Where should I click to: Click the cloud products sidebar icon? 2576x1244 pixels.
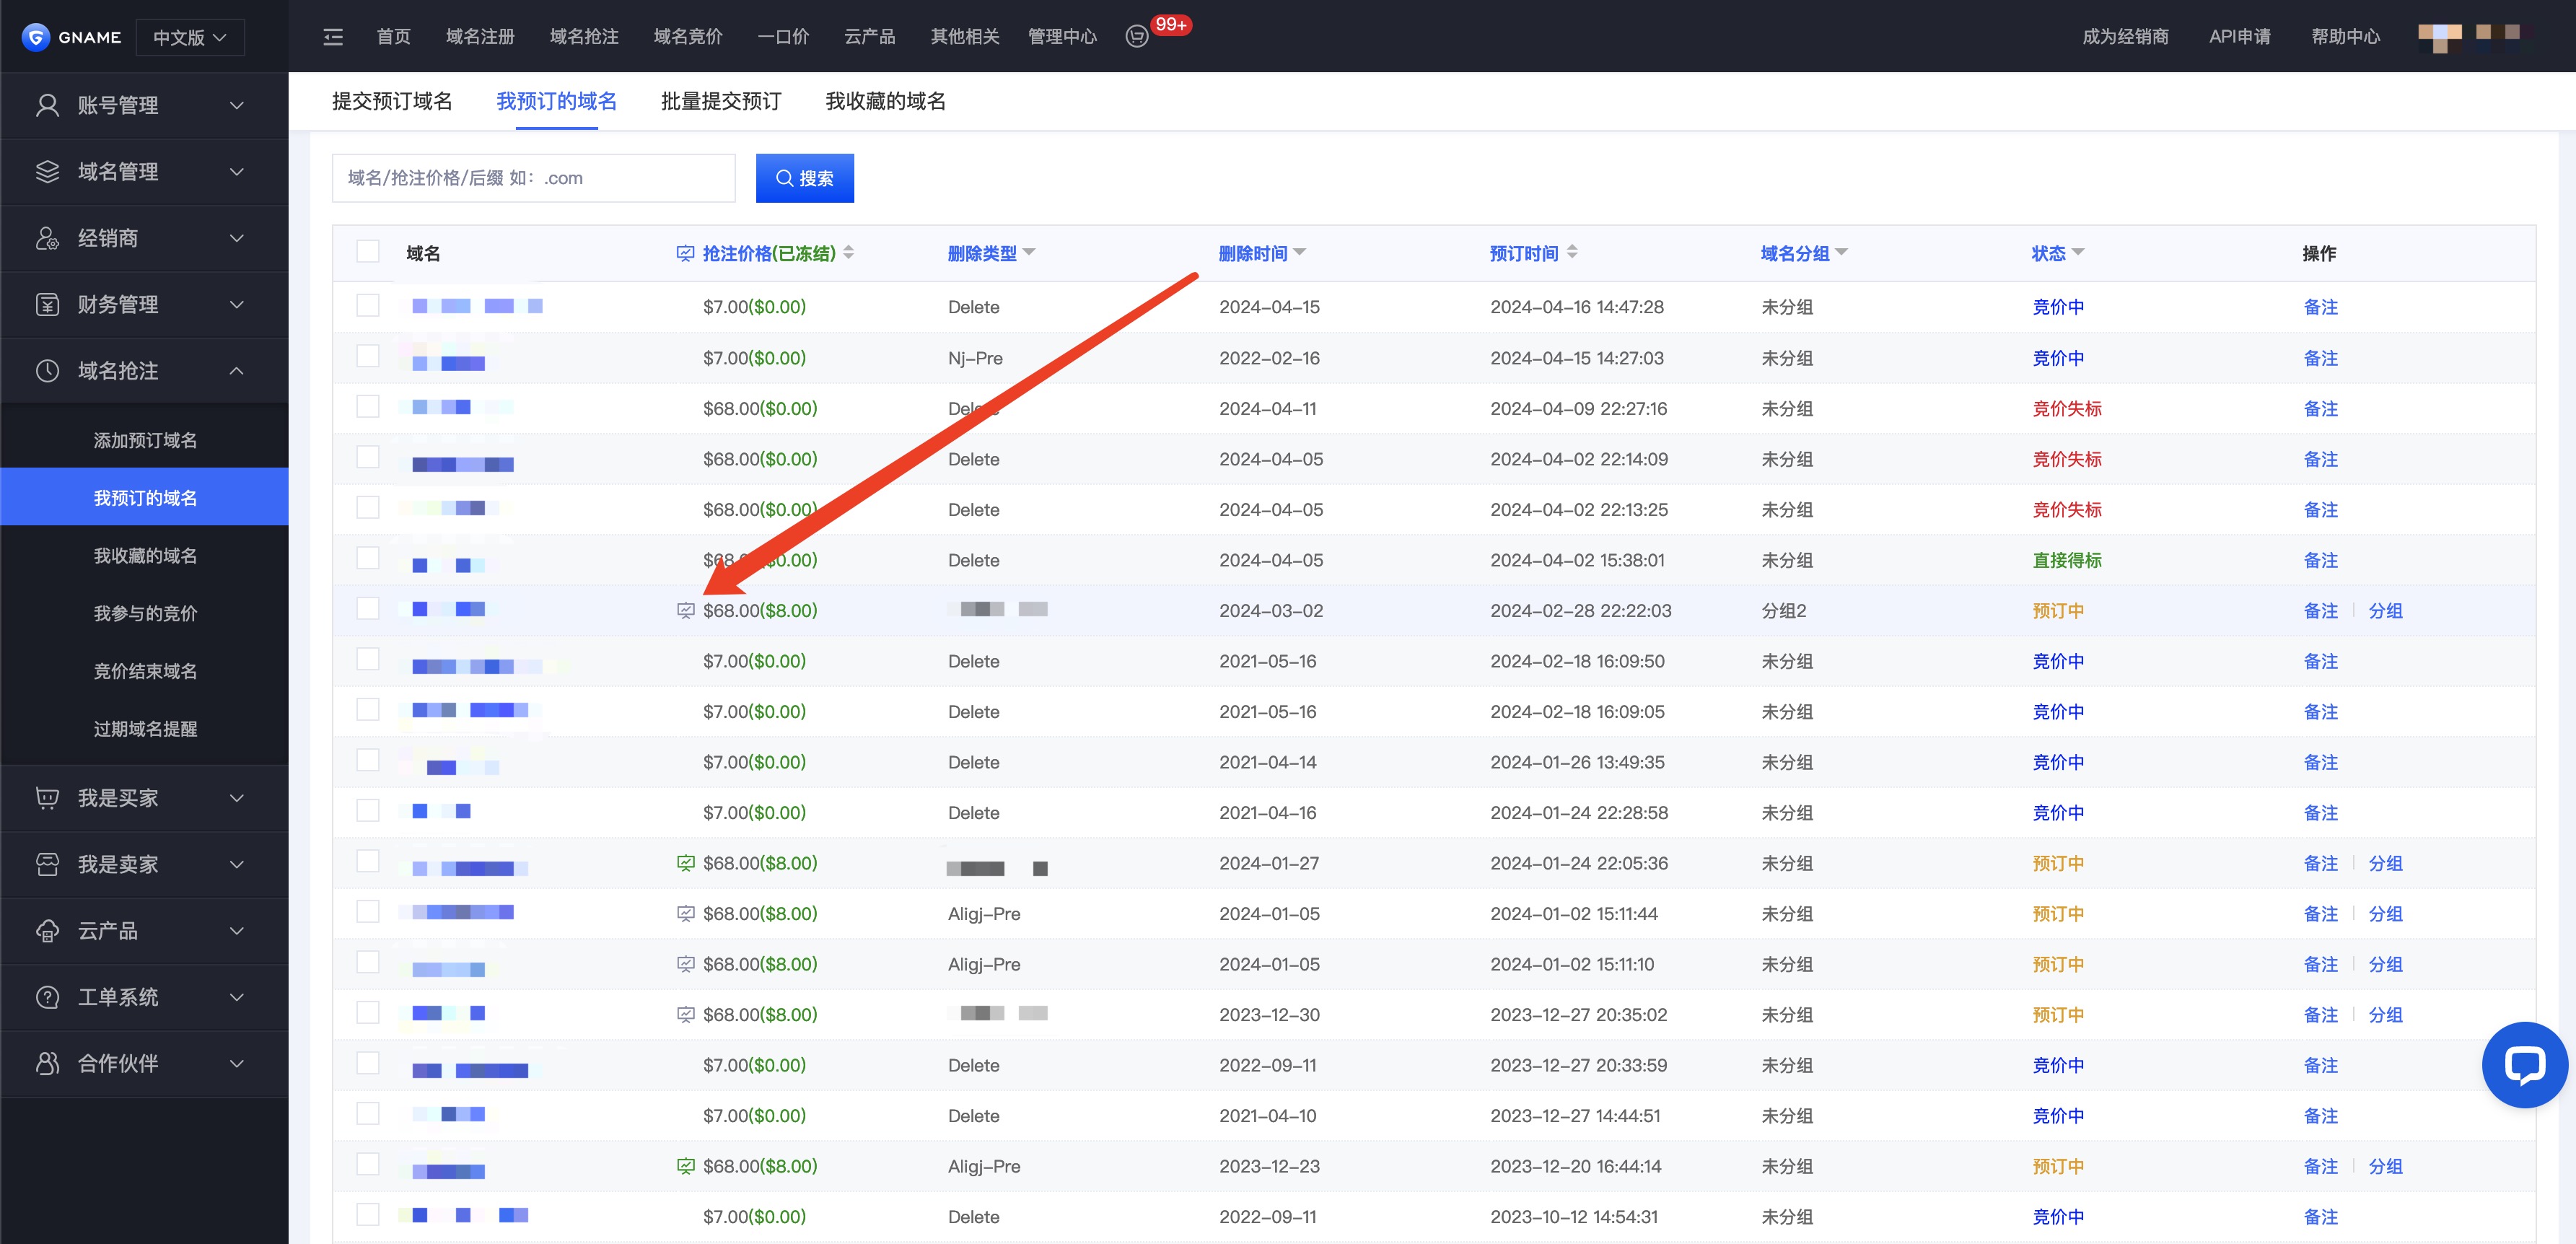tap(47, 931)
